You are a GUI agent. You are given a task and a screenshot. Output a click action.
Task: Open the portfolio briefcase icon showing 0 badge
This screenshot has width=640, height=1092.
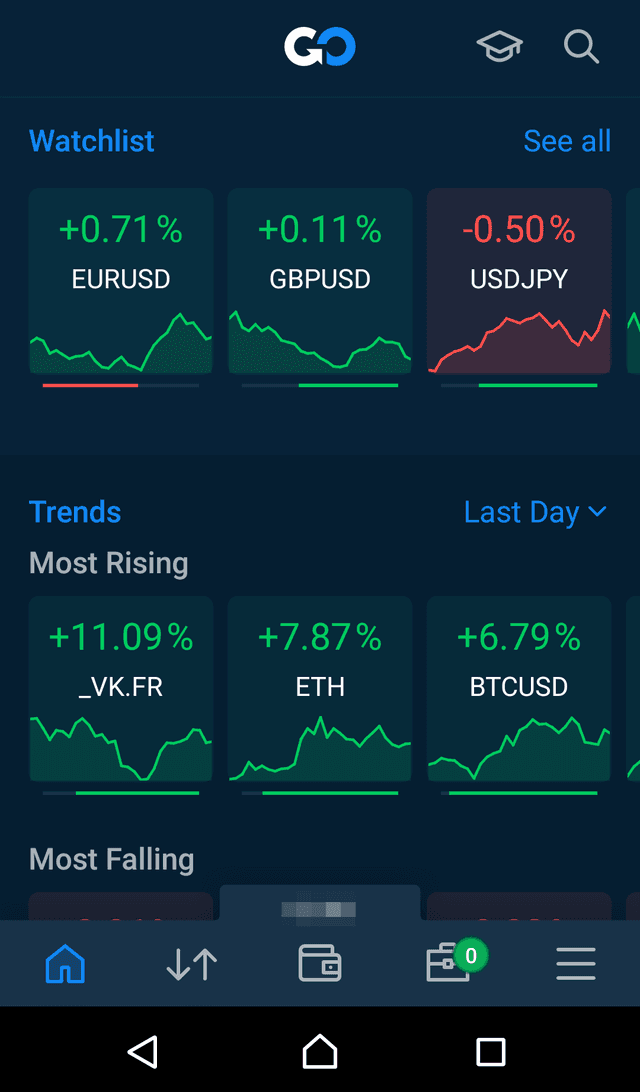[x=447, y=963]
